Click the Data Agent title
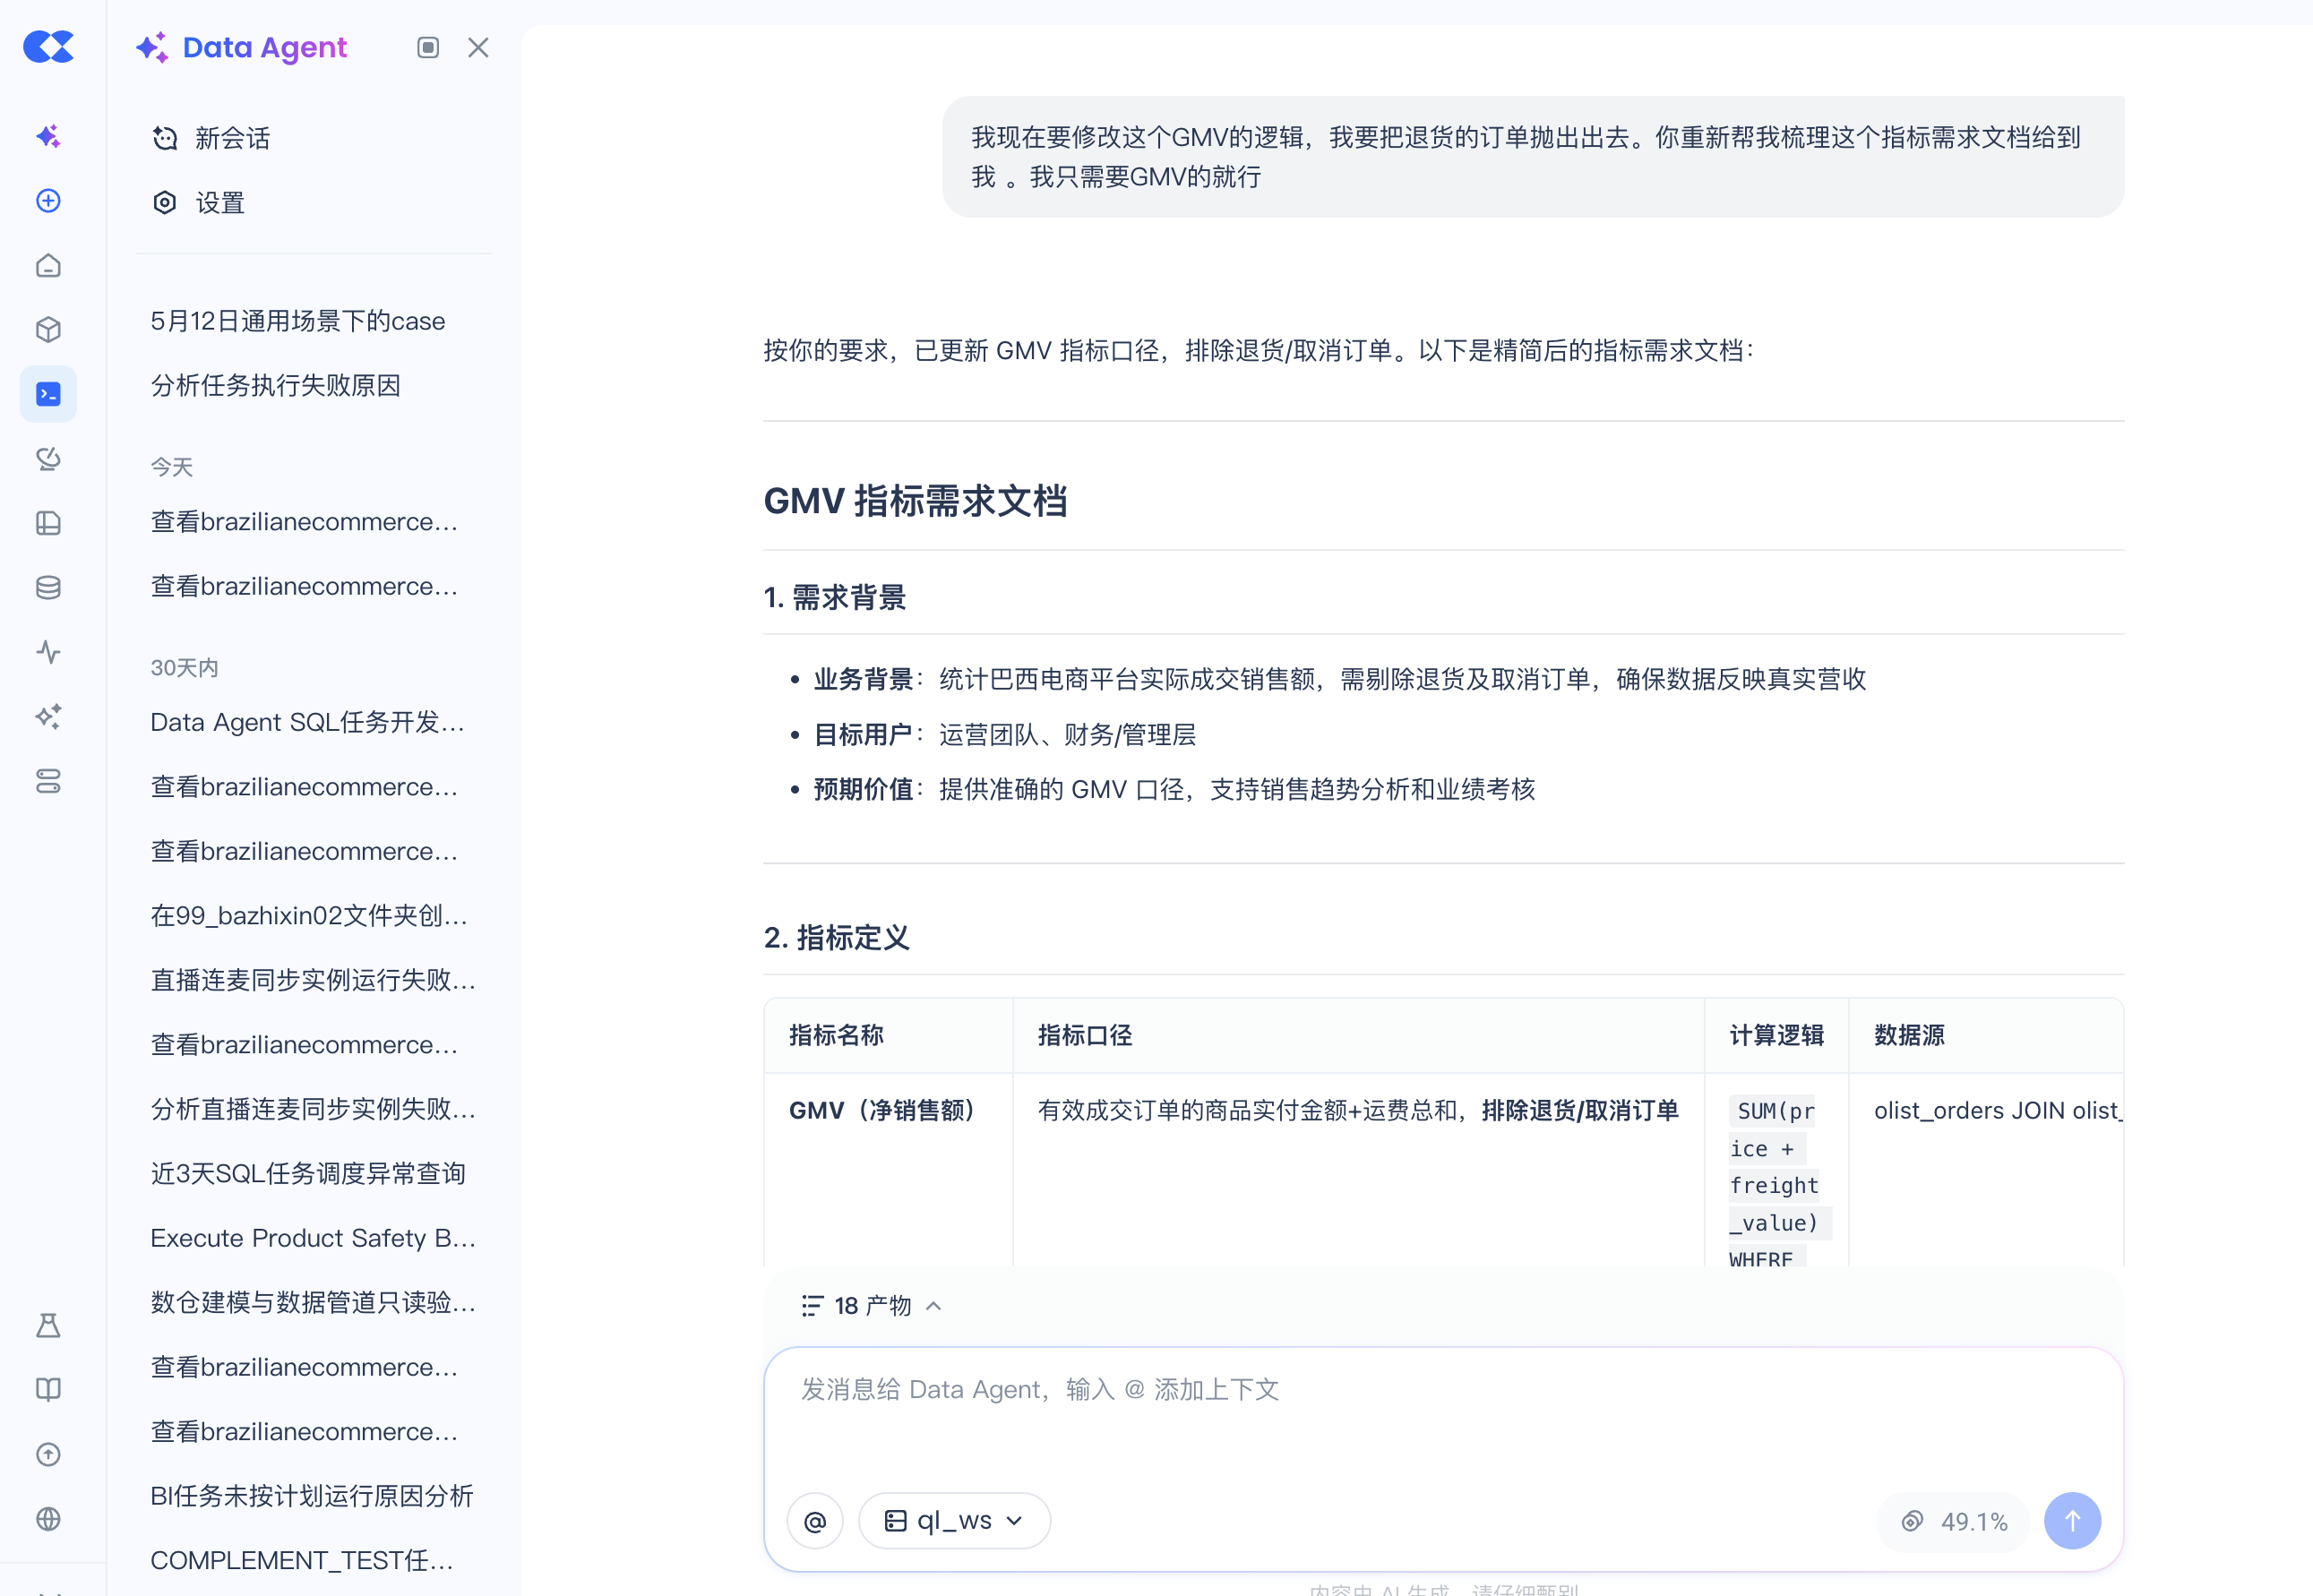 coord(264,47)
